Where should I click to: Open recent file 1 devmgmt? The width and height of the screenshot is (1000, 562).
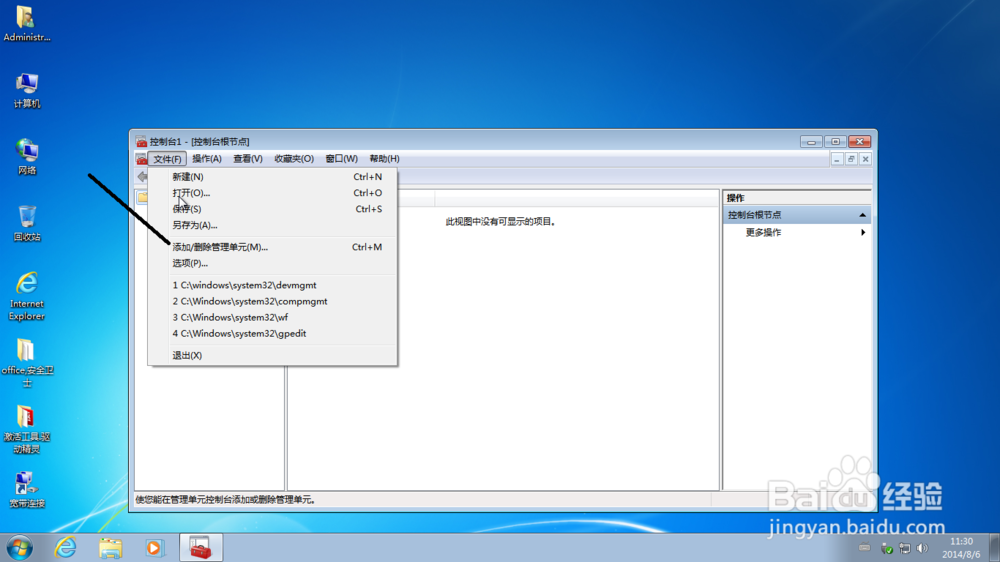pos(272,285)
